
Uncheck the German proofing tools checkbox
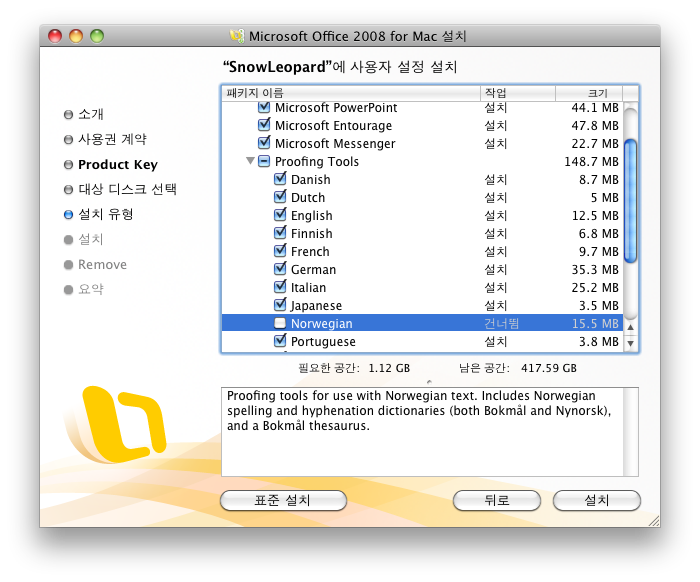[280, 269]
